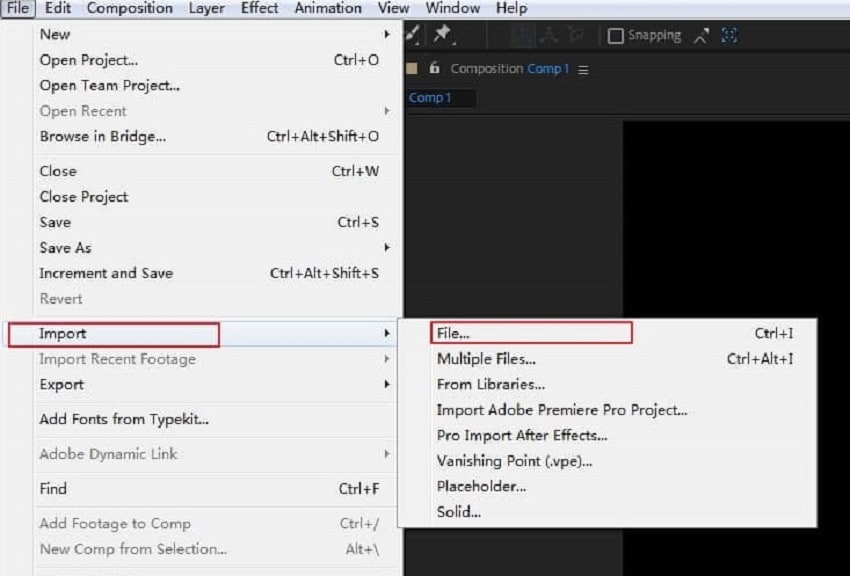
Task: Click the Comp 1 breadcrumb tab
Action: pyautogui.click(x=430, y=98)
